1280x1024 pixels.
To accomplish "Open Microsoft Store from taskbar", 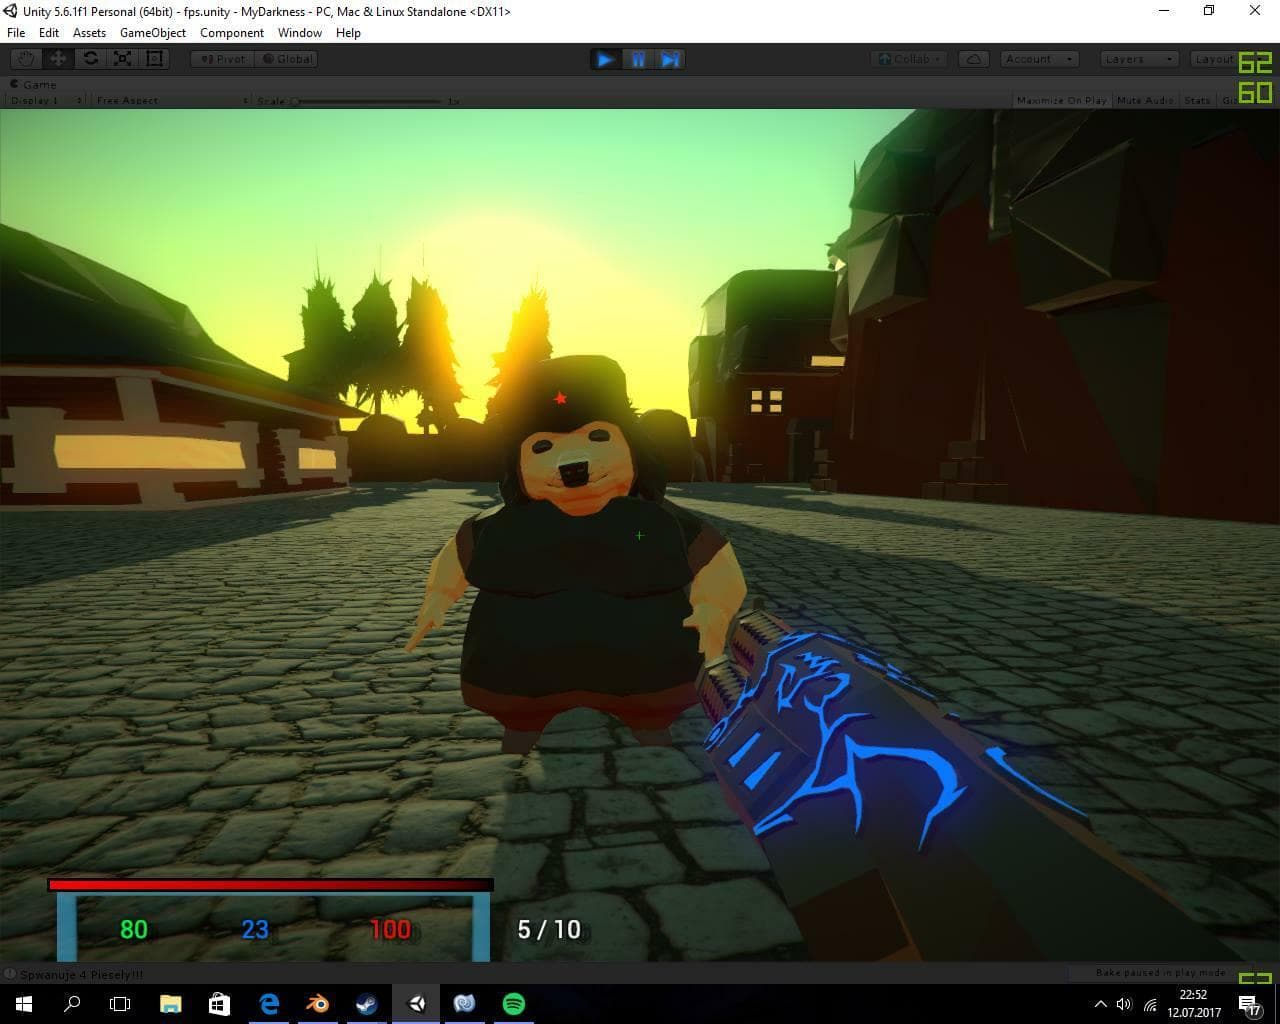I will (x=220, y=1004).
